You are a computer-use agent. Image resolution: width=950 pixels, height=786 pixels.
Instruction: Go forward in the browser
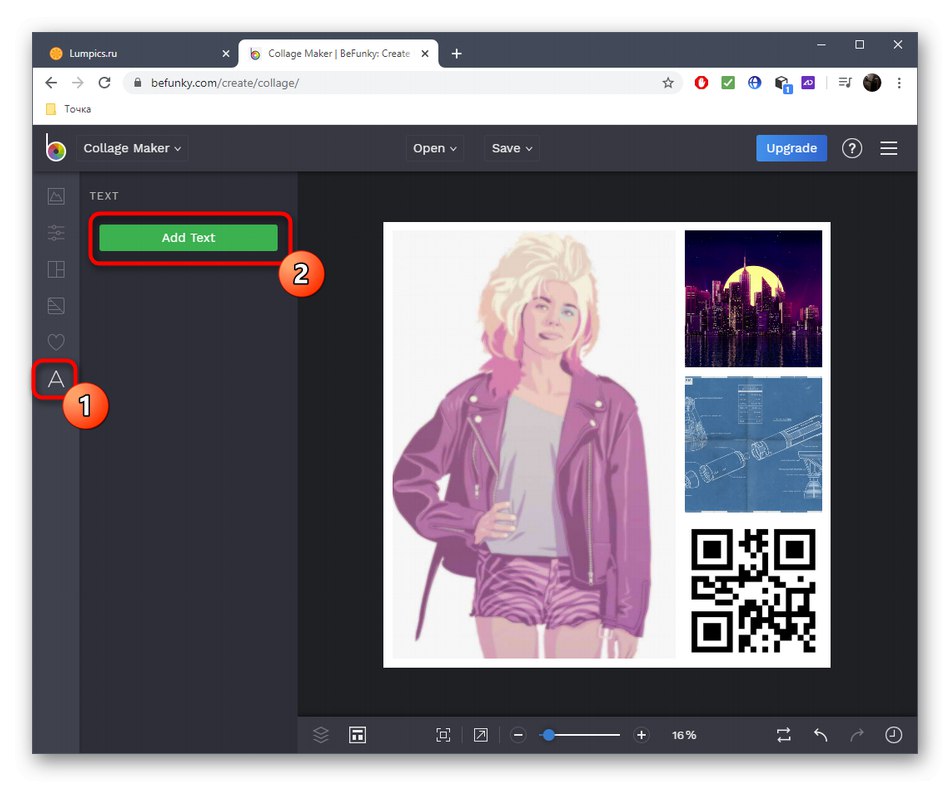[78, 82]
